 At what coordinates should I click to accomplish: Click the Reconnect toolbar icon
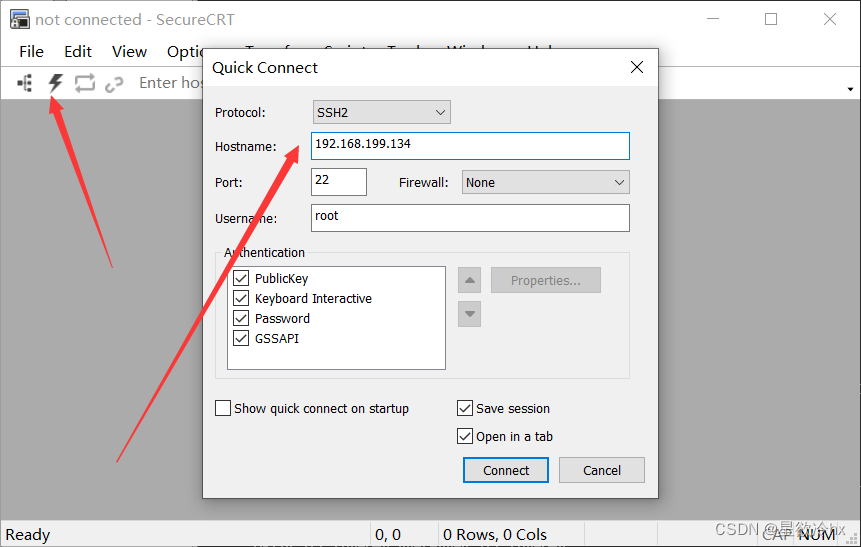coord(85,83)
